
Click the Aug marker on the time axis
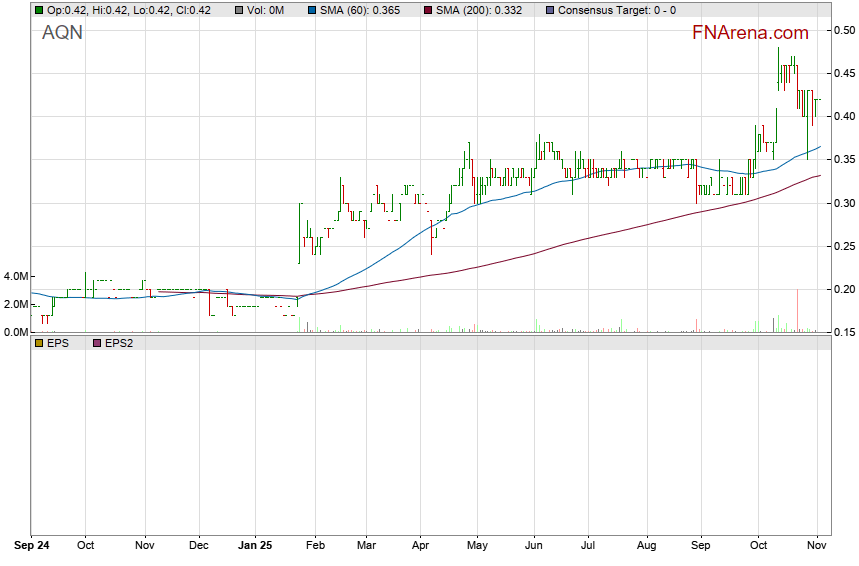[646, 547]
